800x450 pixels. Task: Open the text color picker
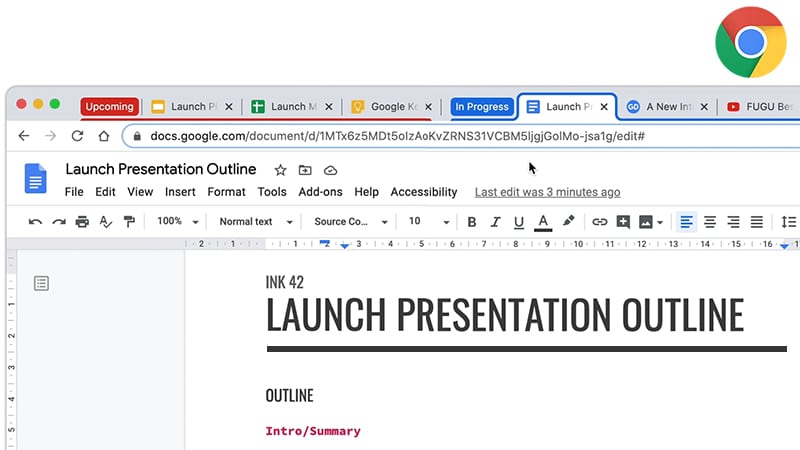point(543,222)
